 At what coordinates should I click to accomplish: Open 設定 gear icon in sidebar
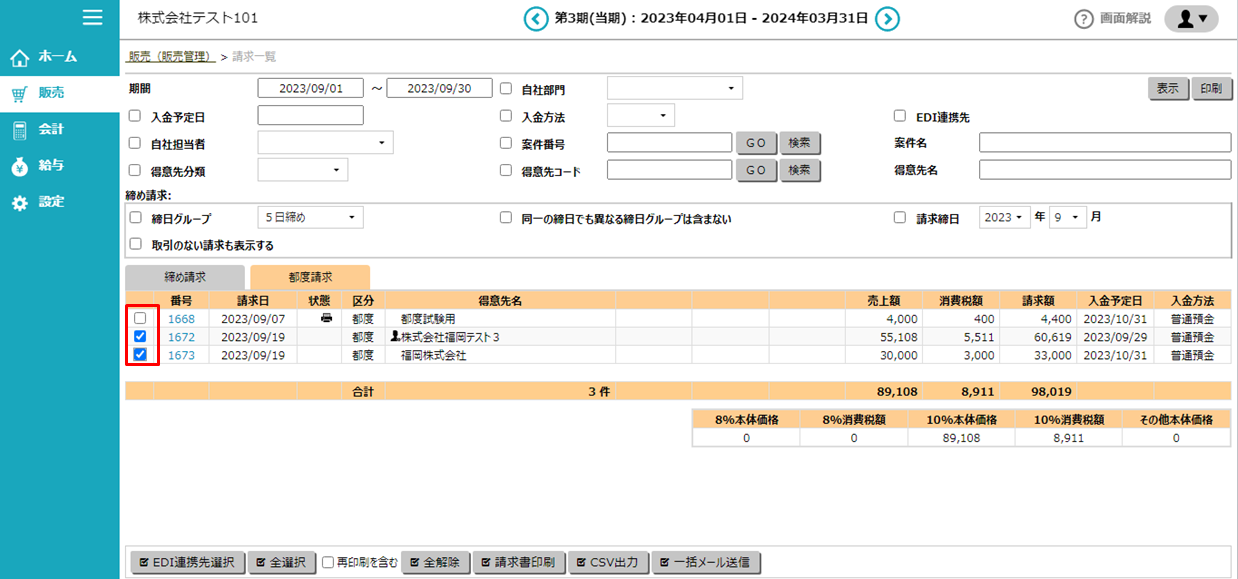[x=19, y=203]
